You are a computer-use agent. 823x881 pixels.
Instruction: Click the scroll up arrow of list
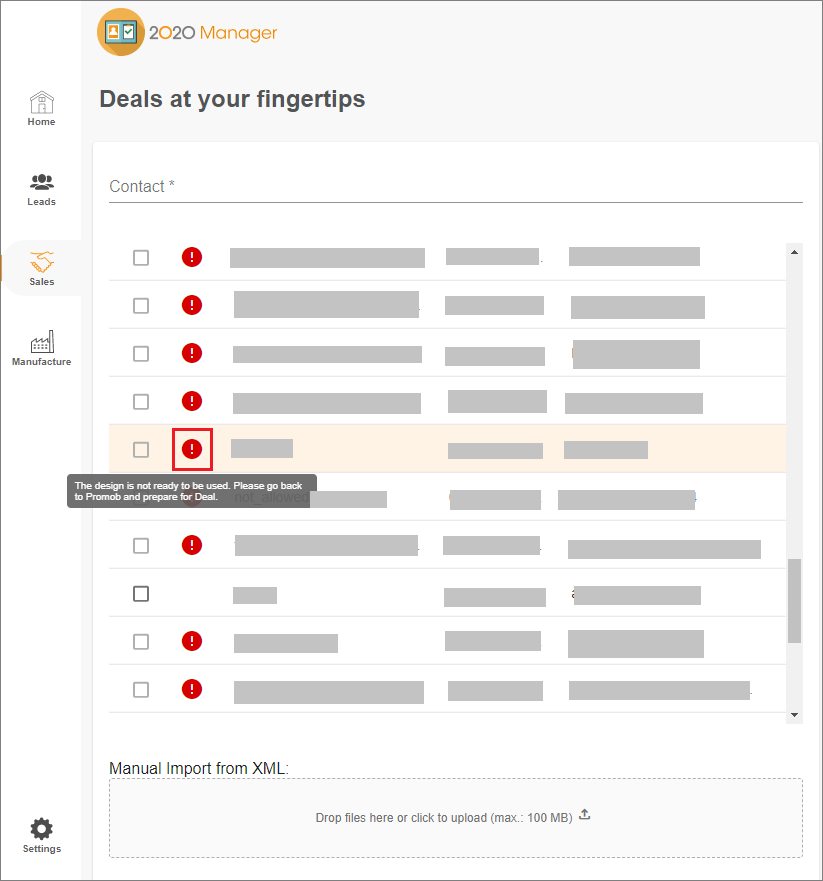click(794, 252)
